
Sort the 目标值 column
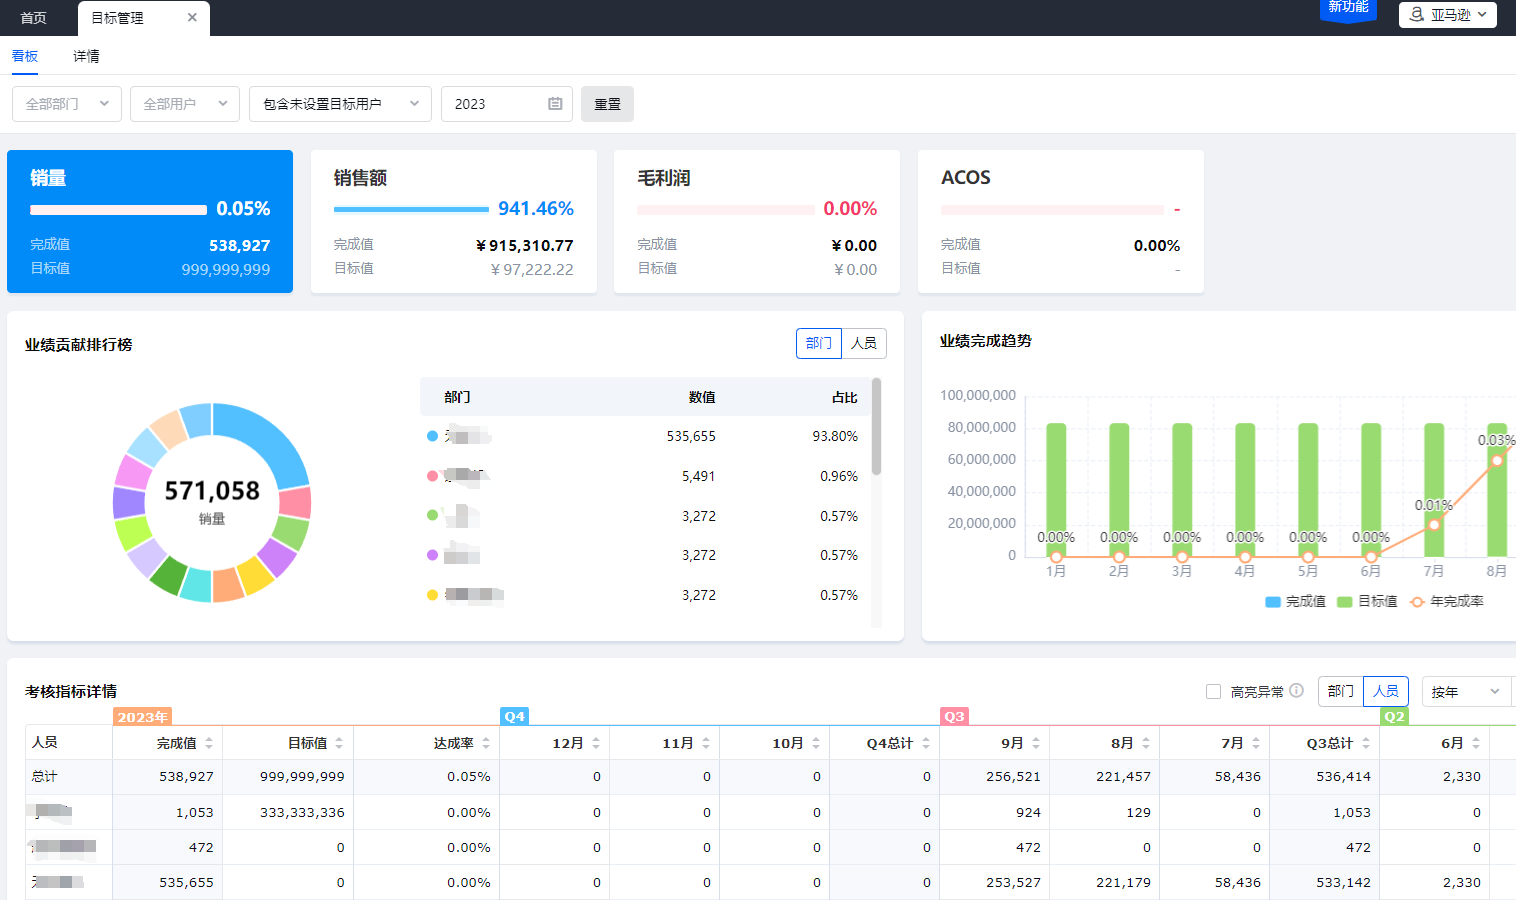tap(339, 743)
